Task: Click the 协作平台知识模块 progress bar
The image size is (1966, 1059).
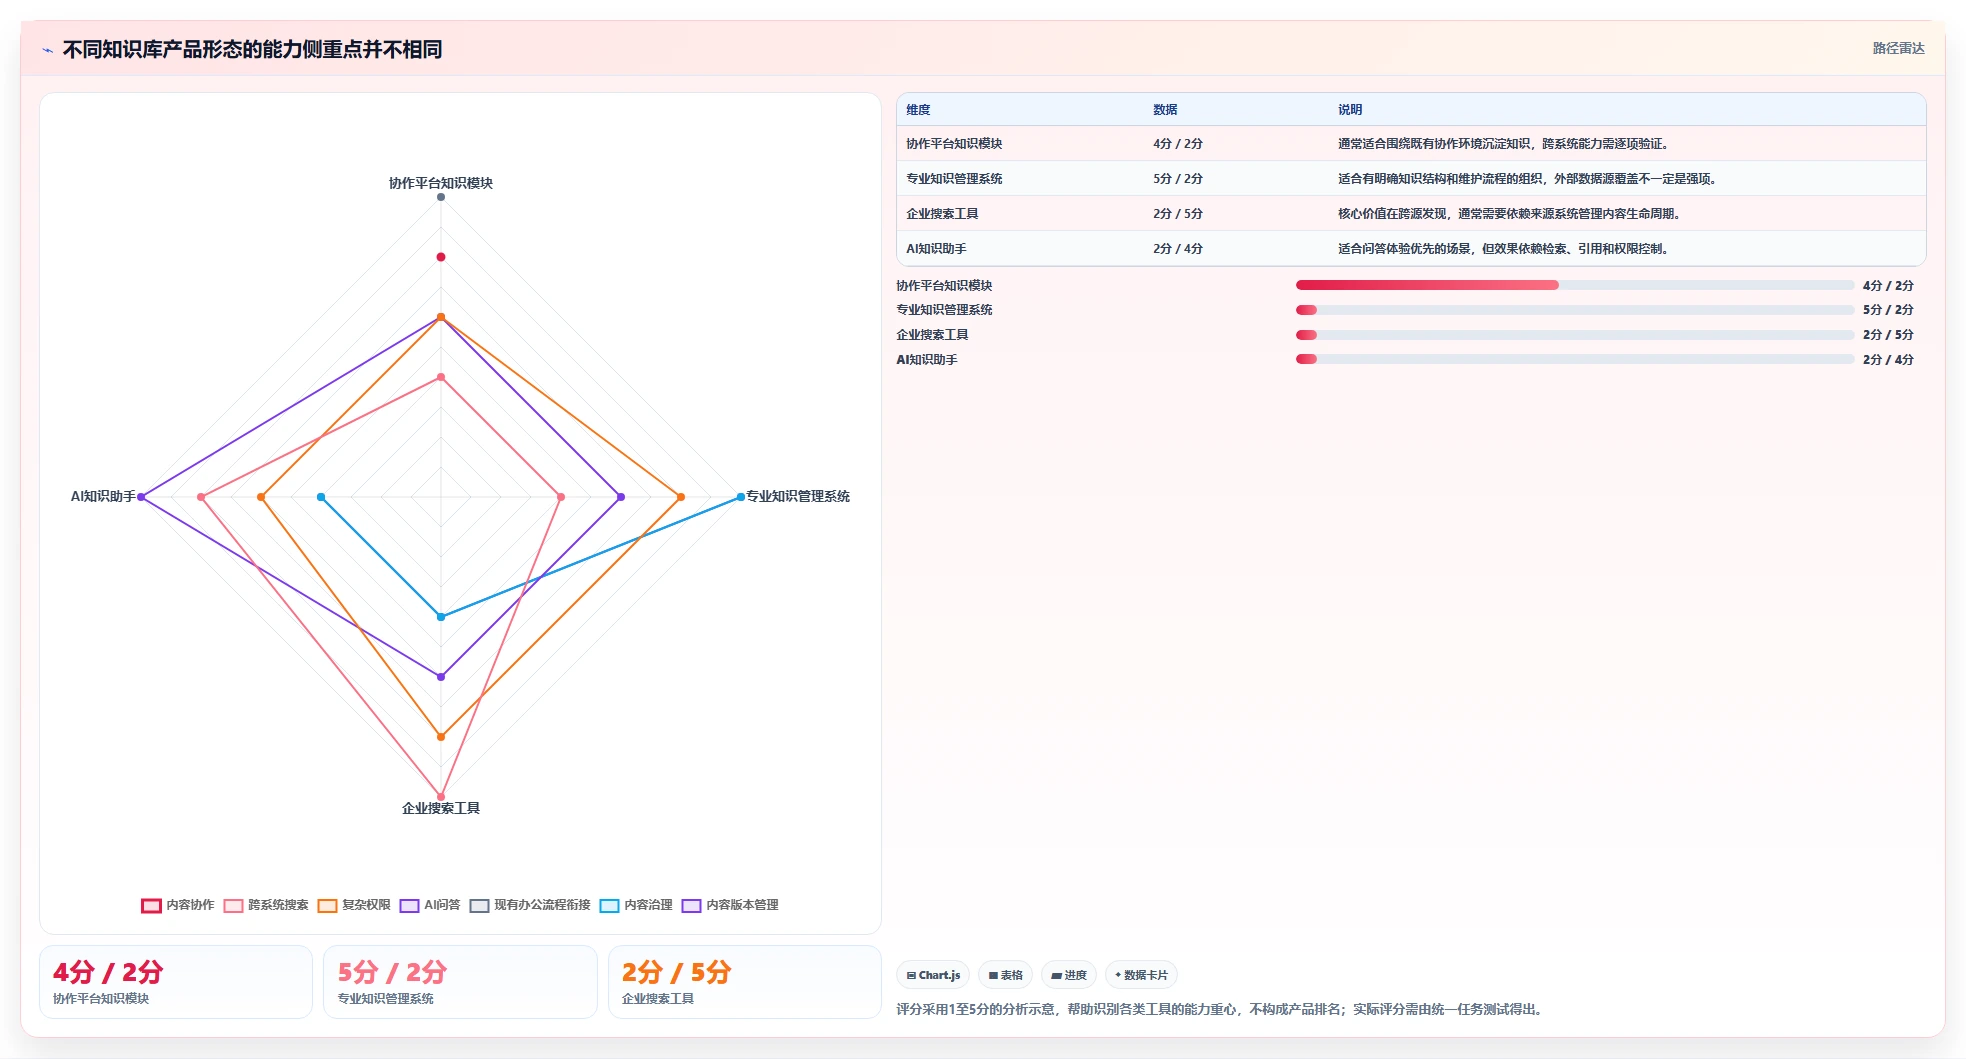Action: 1575,285
